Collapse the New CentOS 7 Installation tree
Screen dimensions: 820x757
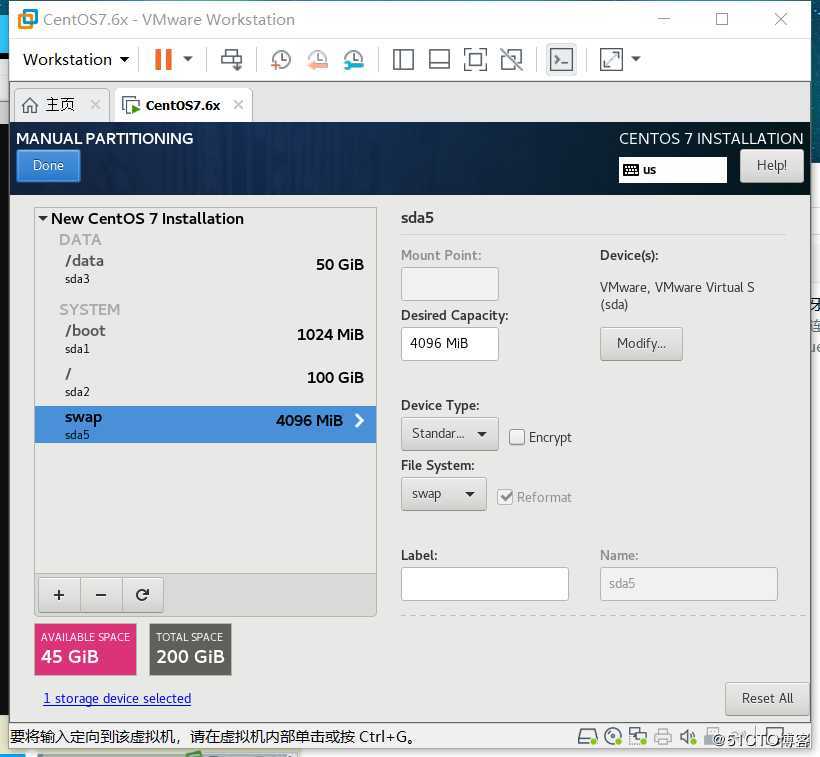(x=43, y=219)
